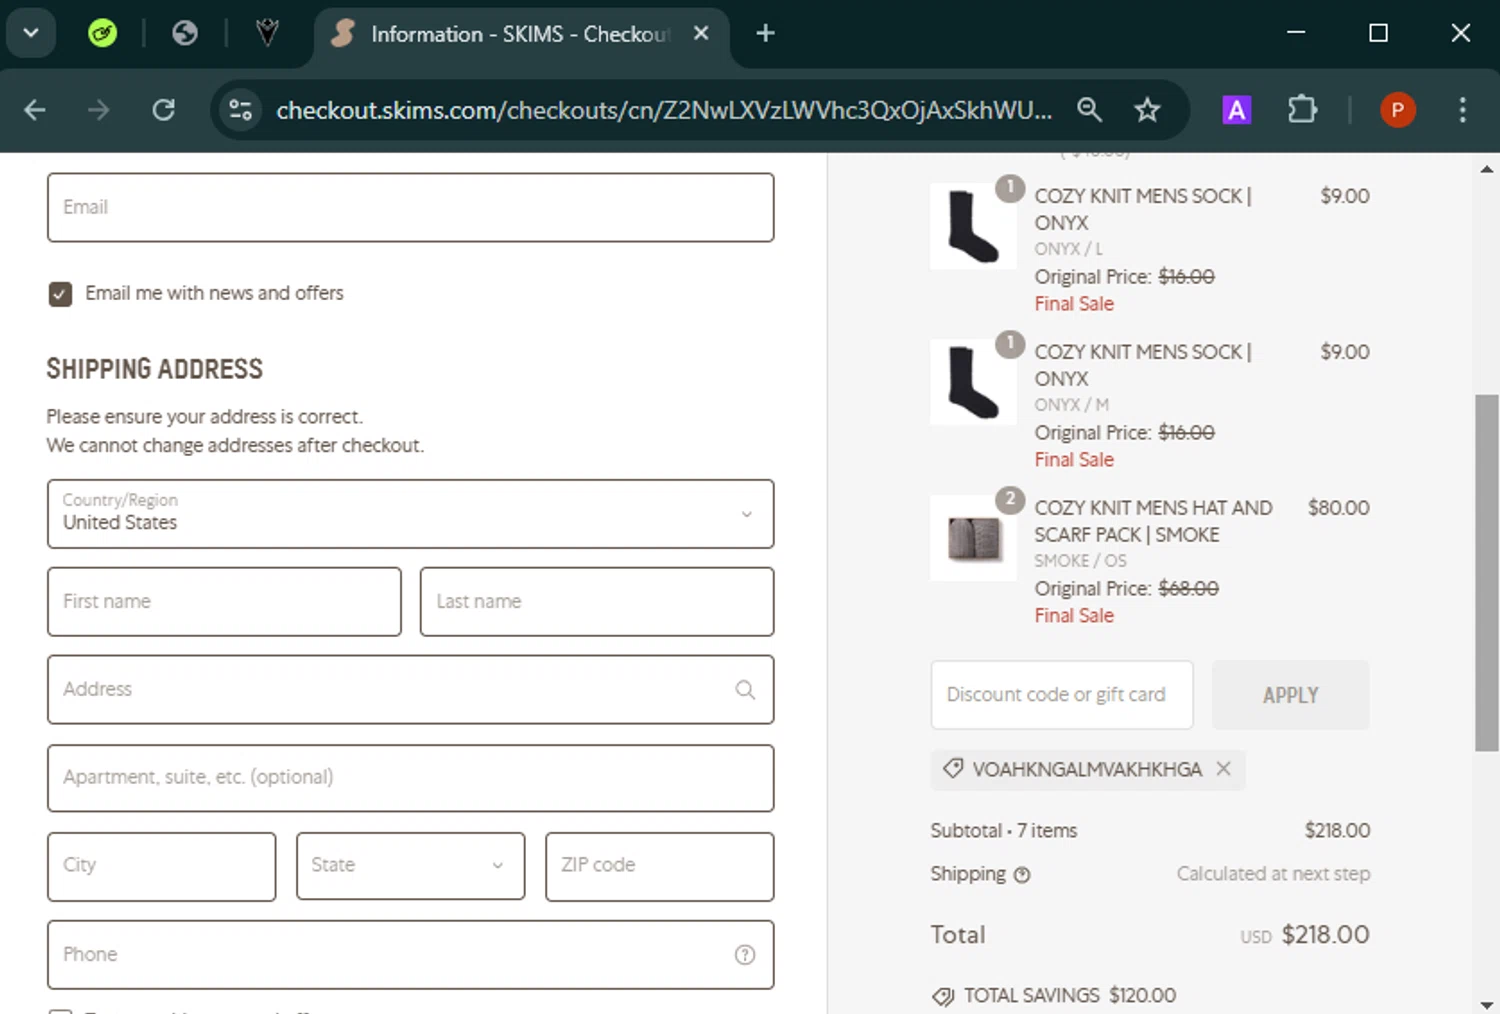Click the discount tag icon beside VOAHKNGALMVAKHKHGA
The height and width of the screenshot is (1014, 1500).
coord(953,769)
